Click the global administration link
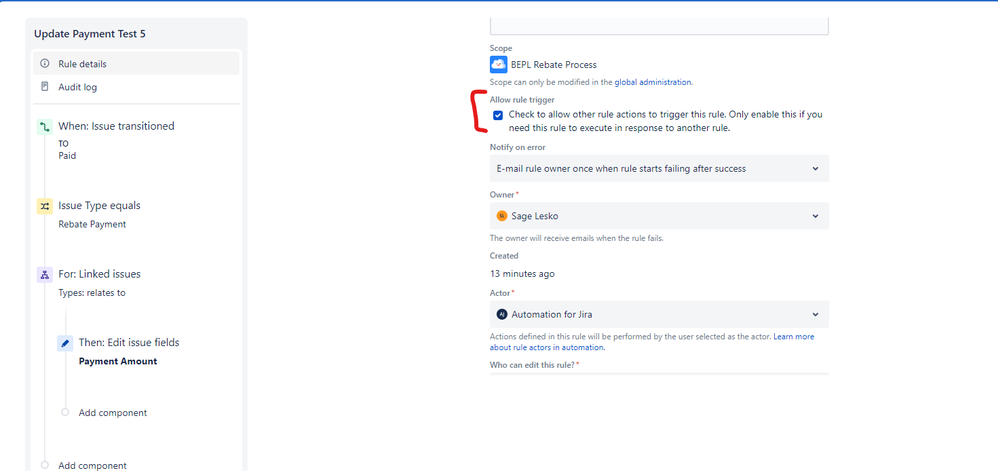 (x=652, y=82)
